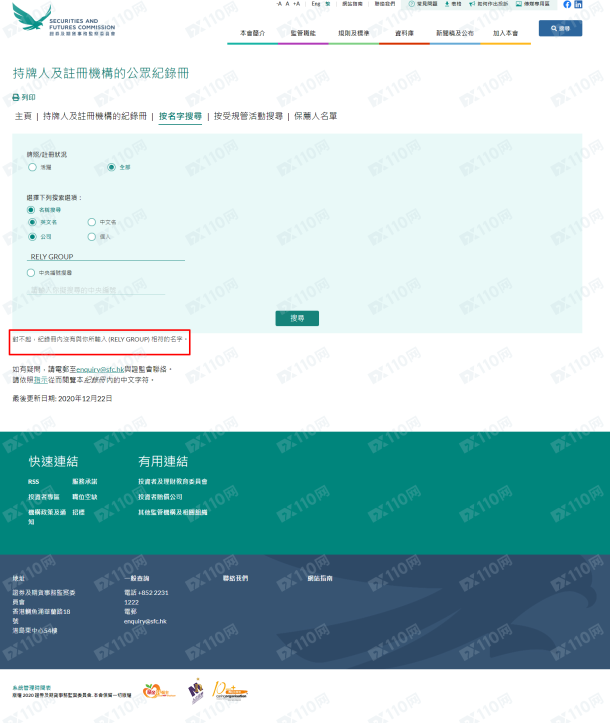Choose 個人 radio button
The height and width of the screenshot is (723, 610).
(92, 237)
